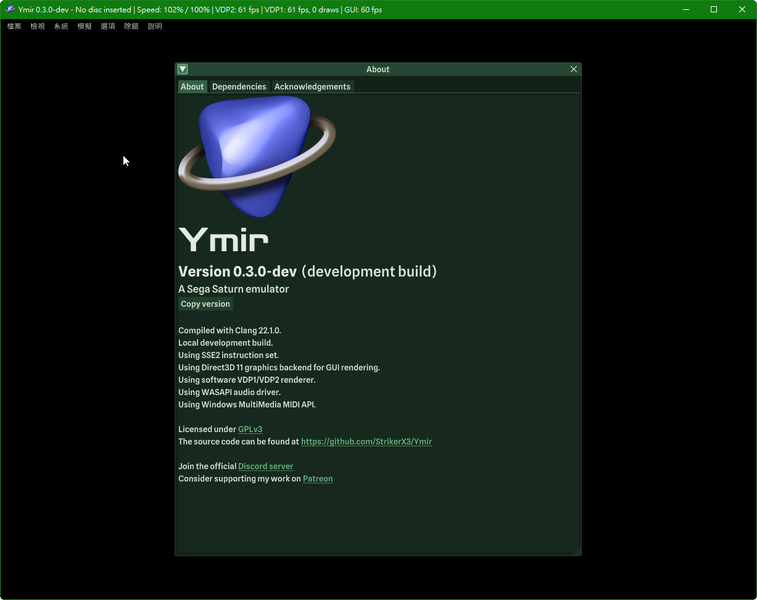Image resolution: width=757 pixels, height=600 pixels.
Task: Open the 除錯 (Debug) menu
Action: pos(131,26)
